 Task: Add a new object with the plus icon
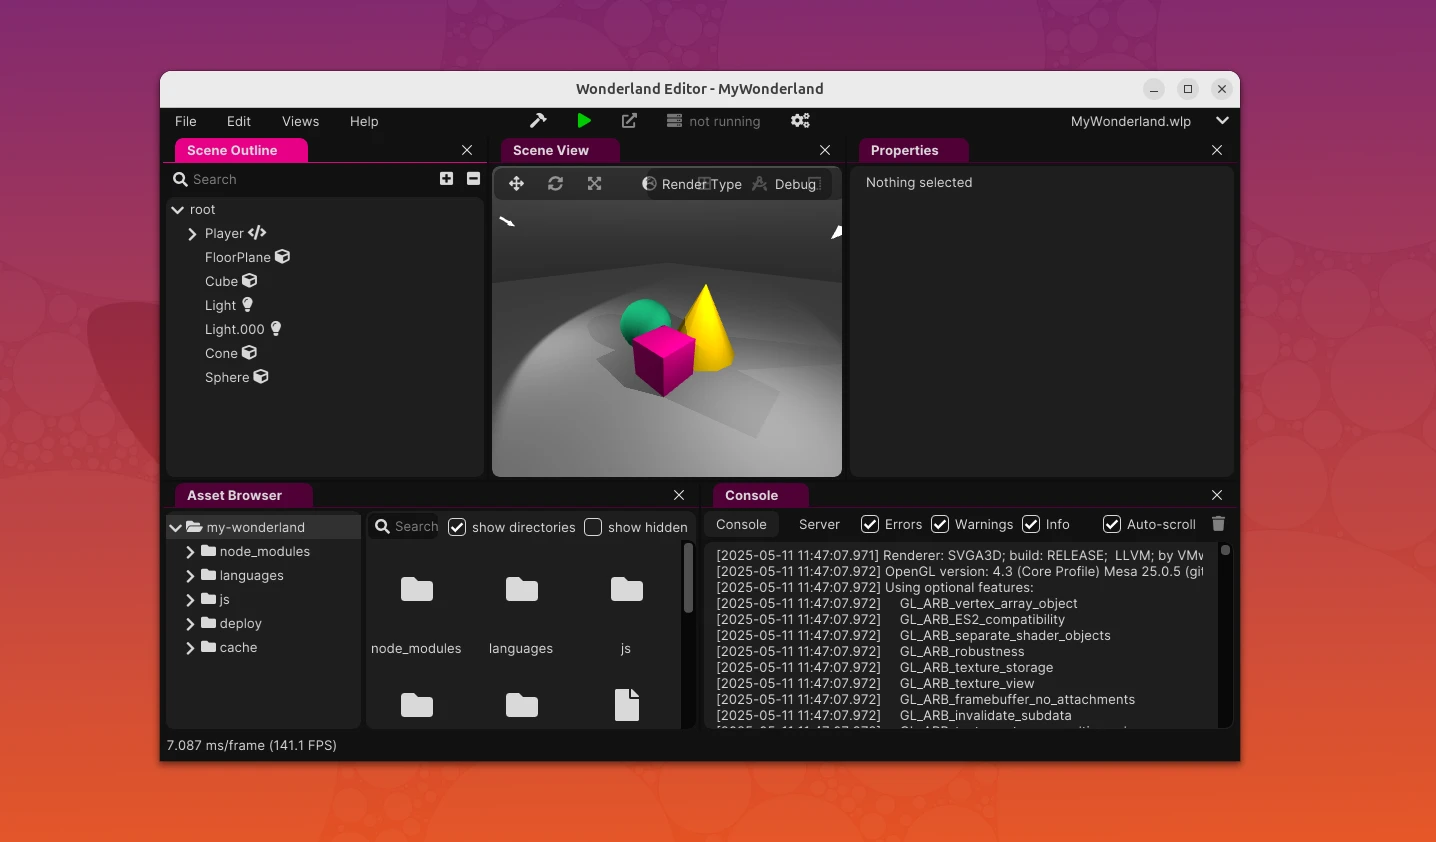pos(446,179)
